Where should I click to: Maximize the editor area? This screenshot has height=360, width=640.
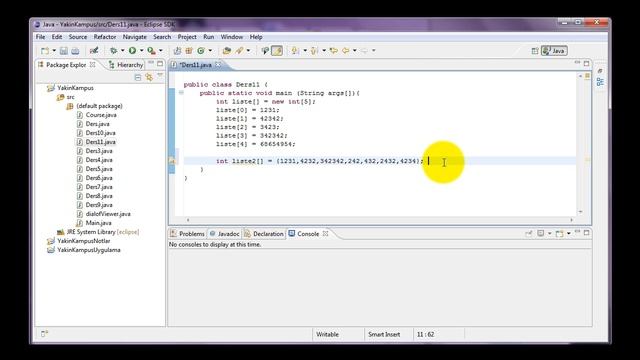[587, 64]
